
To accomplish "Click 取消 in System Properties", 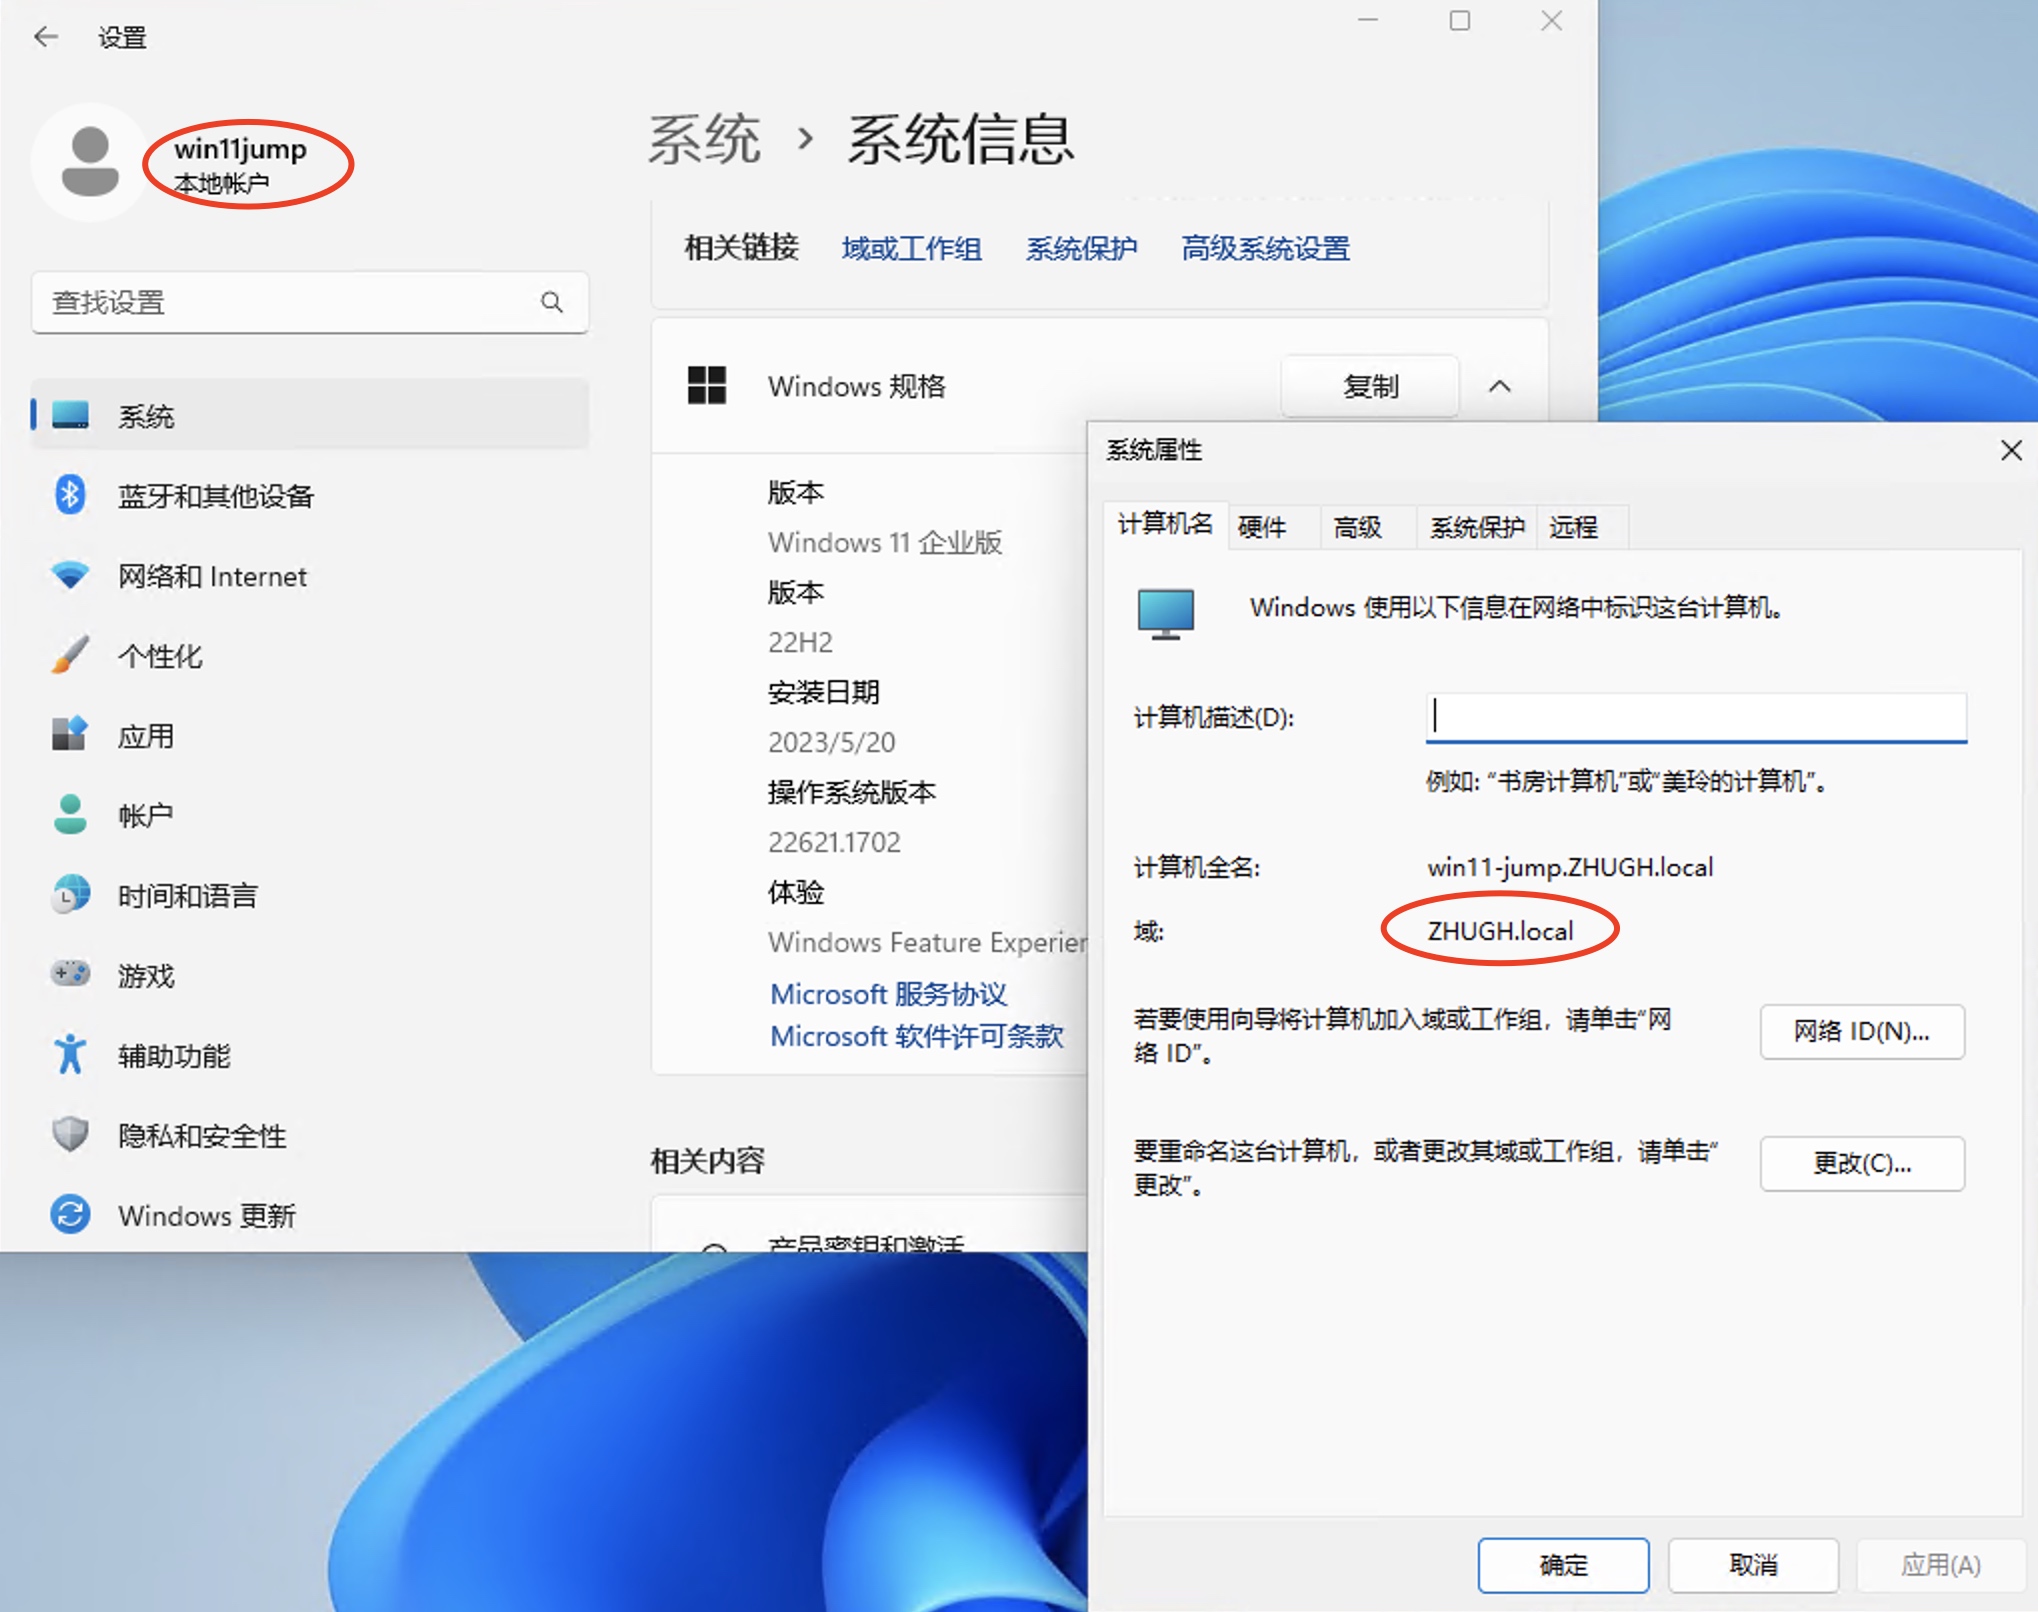I will tap(1753, 1565).
